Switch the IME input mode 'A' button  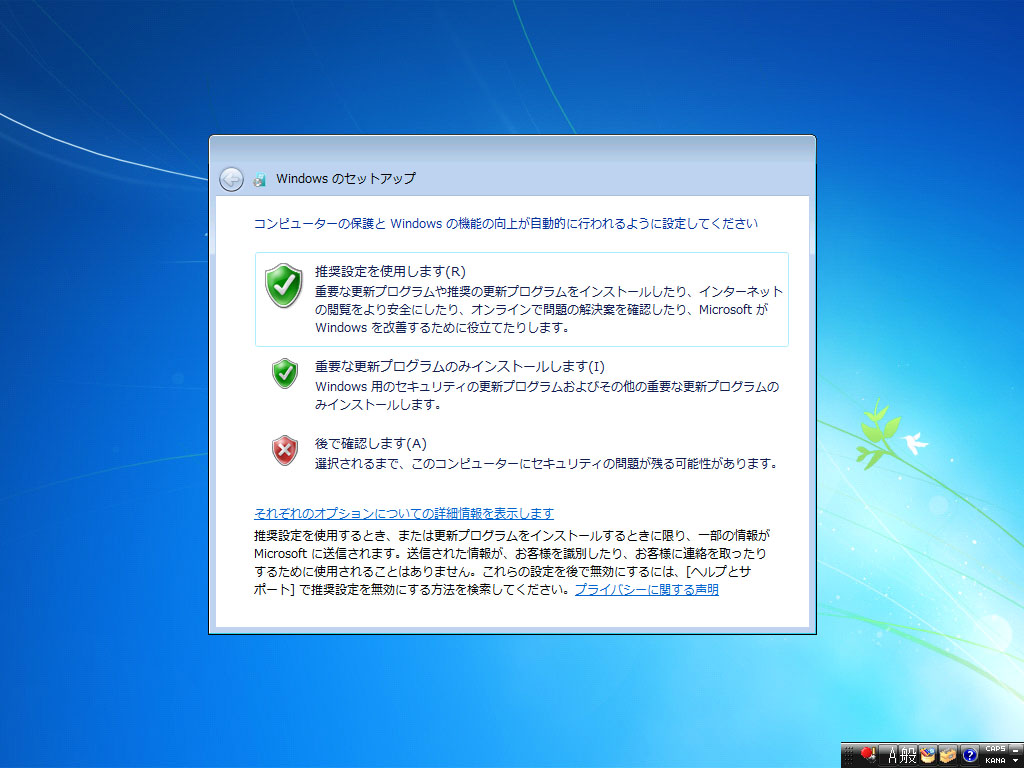pyautogui.click(x=891, y=755)
